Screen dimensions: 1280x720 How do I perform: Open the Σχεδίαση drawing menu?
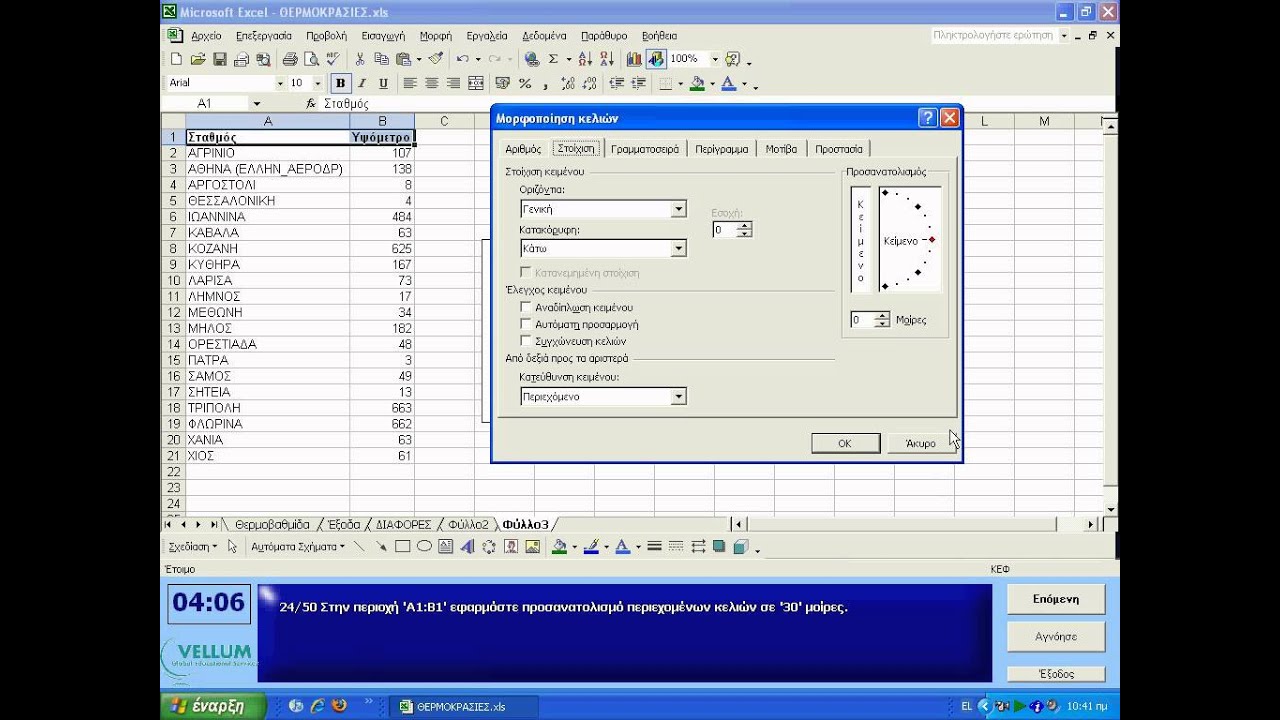tap(193, 547)
